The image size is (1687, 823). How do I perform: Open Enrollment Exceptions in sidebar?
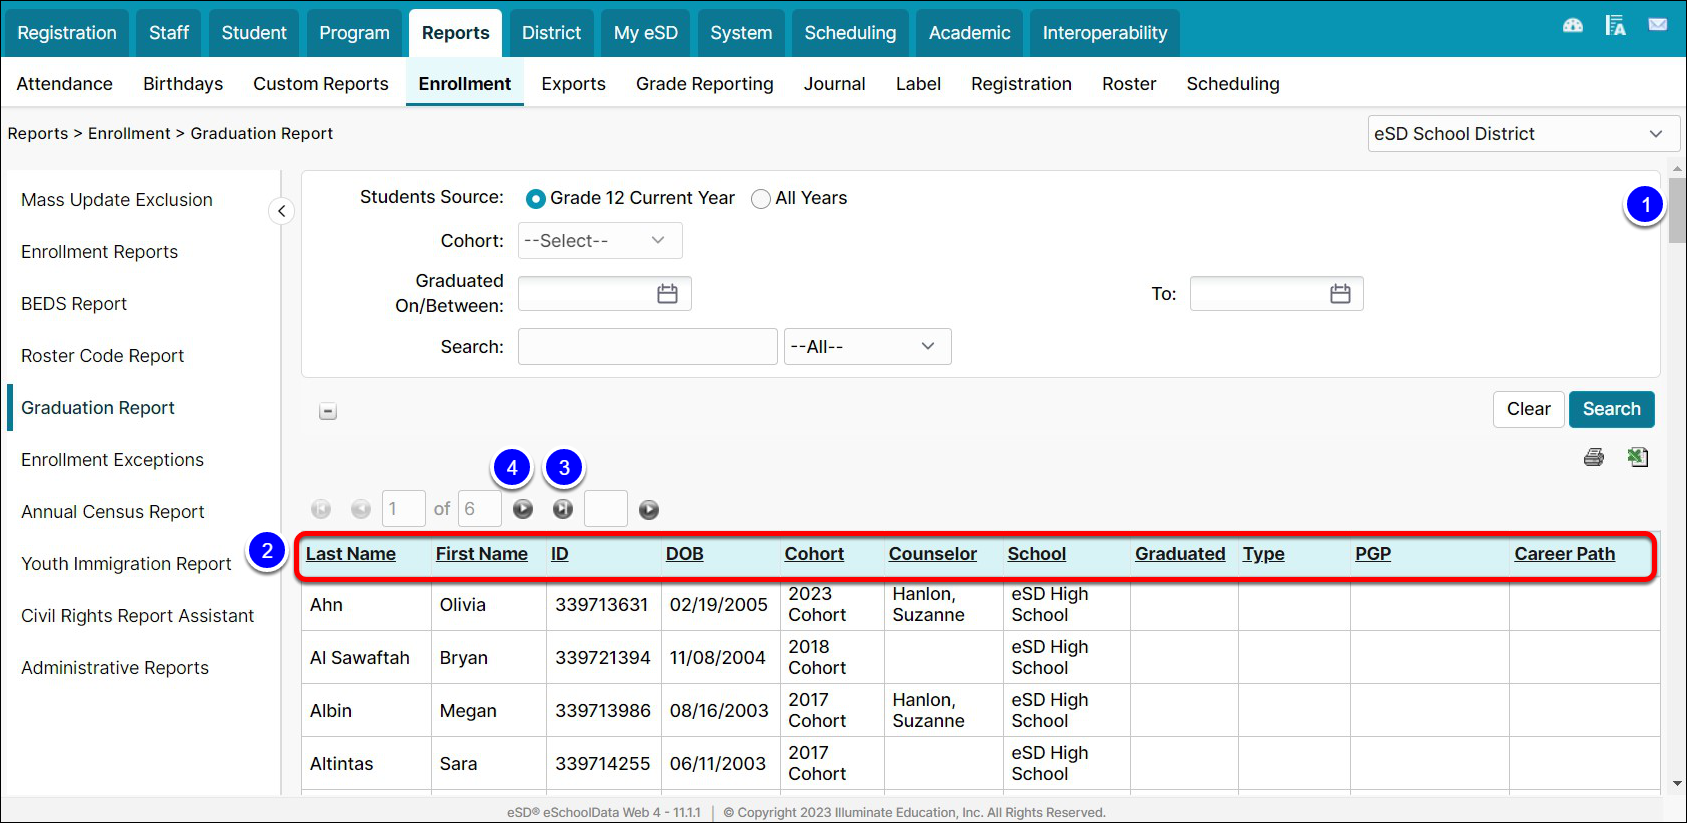(x=113, y=460)
